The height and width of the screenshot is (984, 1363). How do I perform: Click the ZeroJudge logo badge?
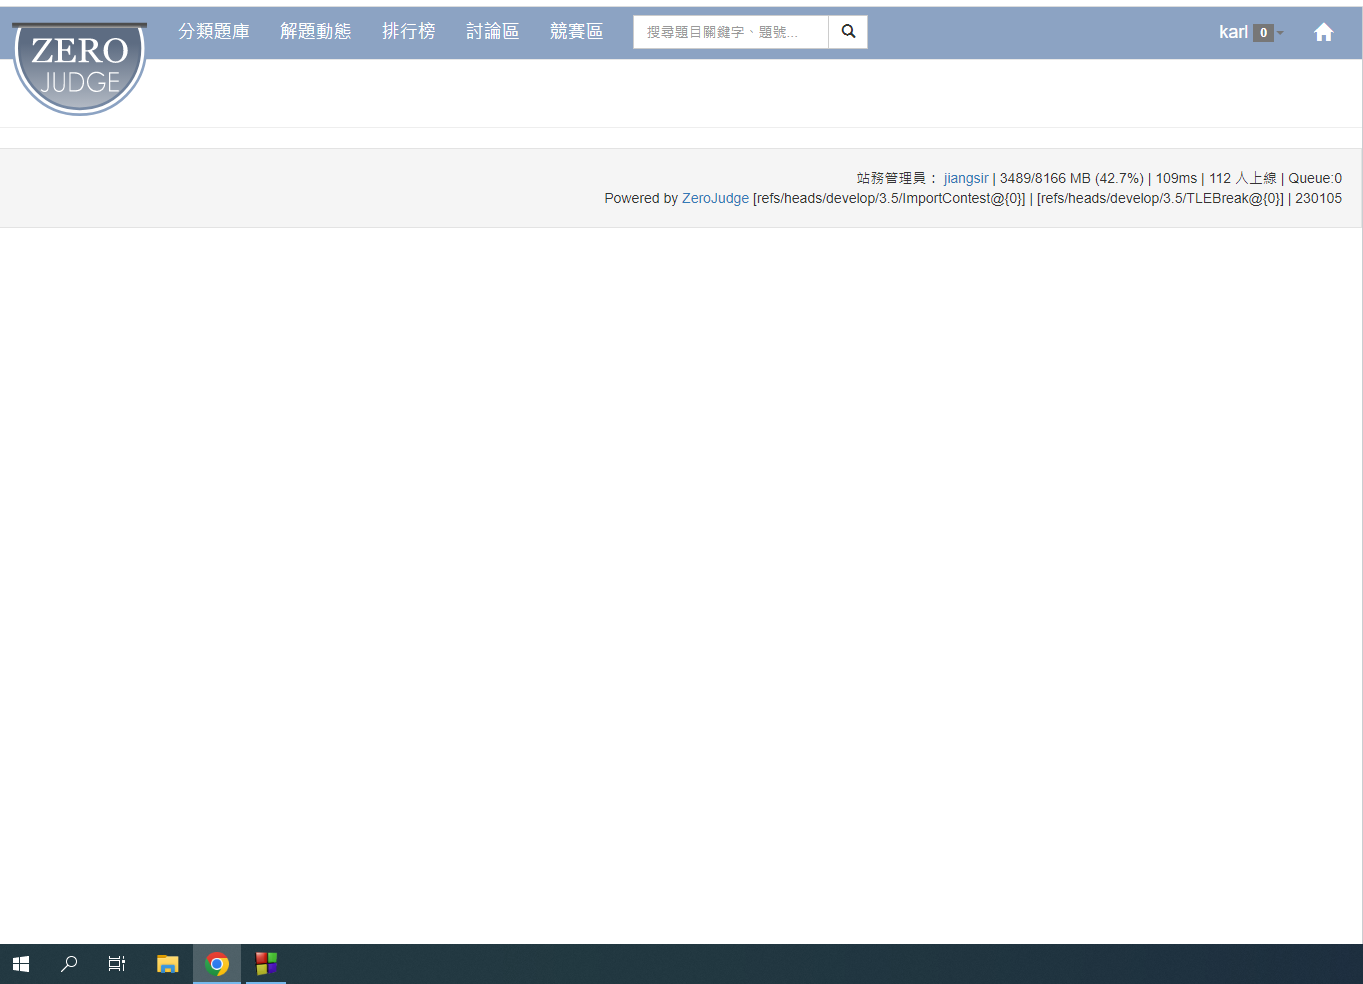click(79, 67)
